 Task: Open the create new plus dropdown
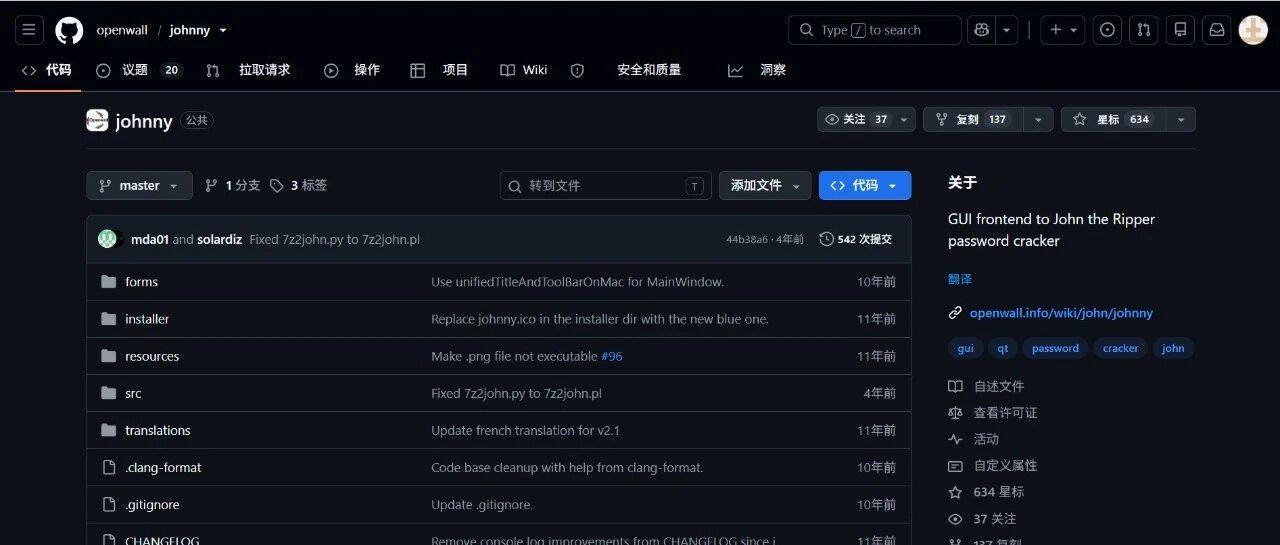[x=1062, y=30]
